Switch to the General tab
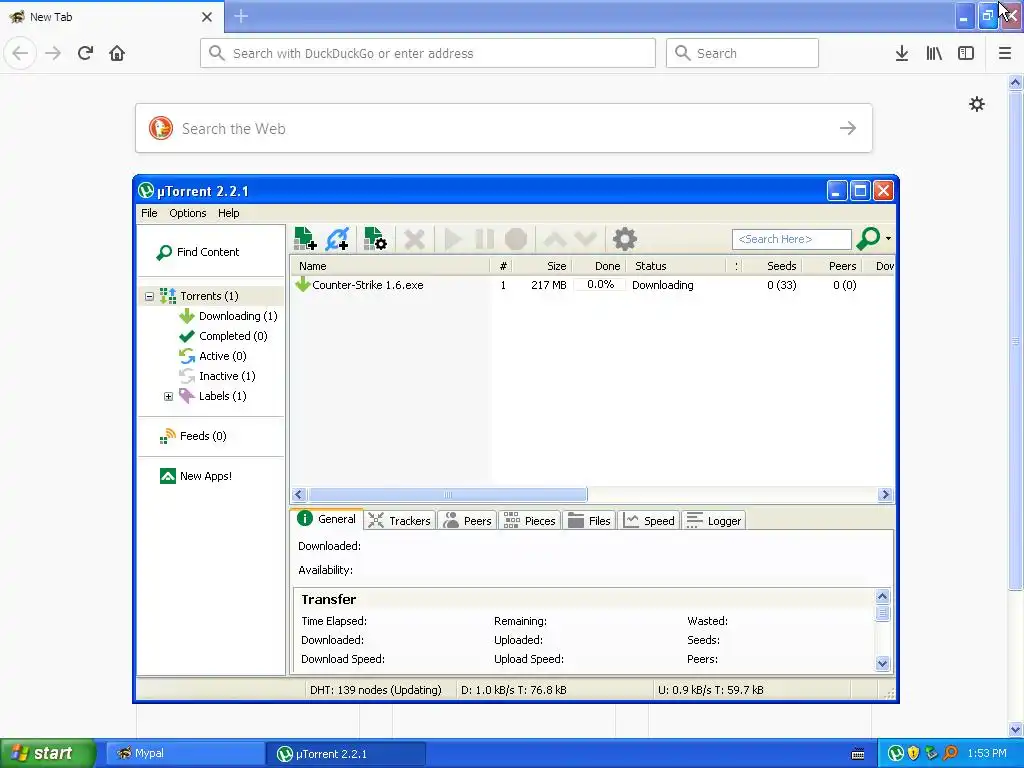The width and height of the screenshot is (1024, 768). click(327, 519)
